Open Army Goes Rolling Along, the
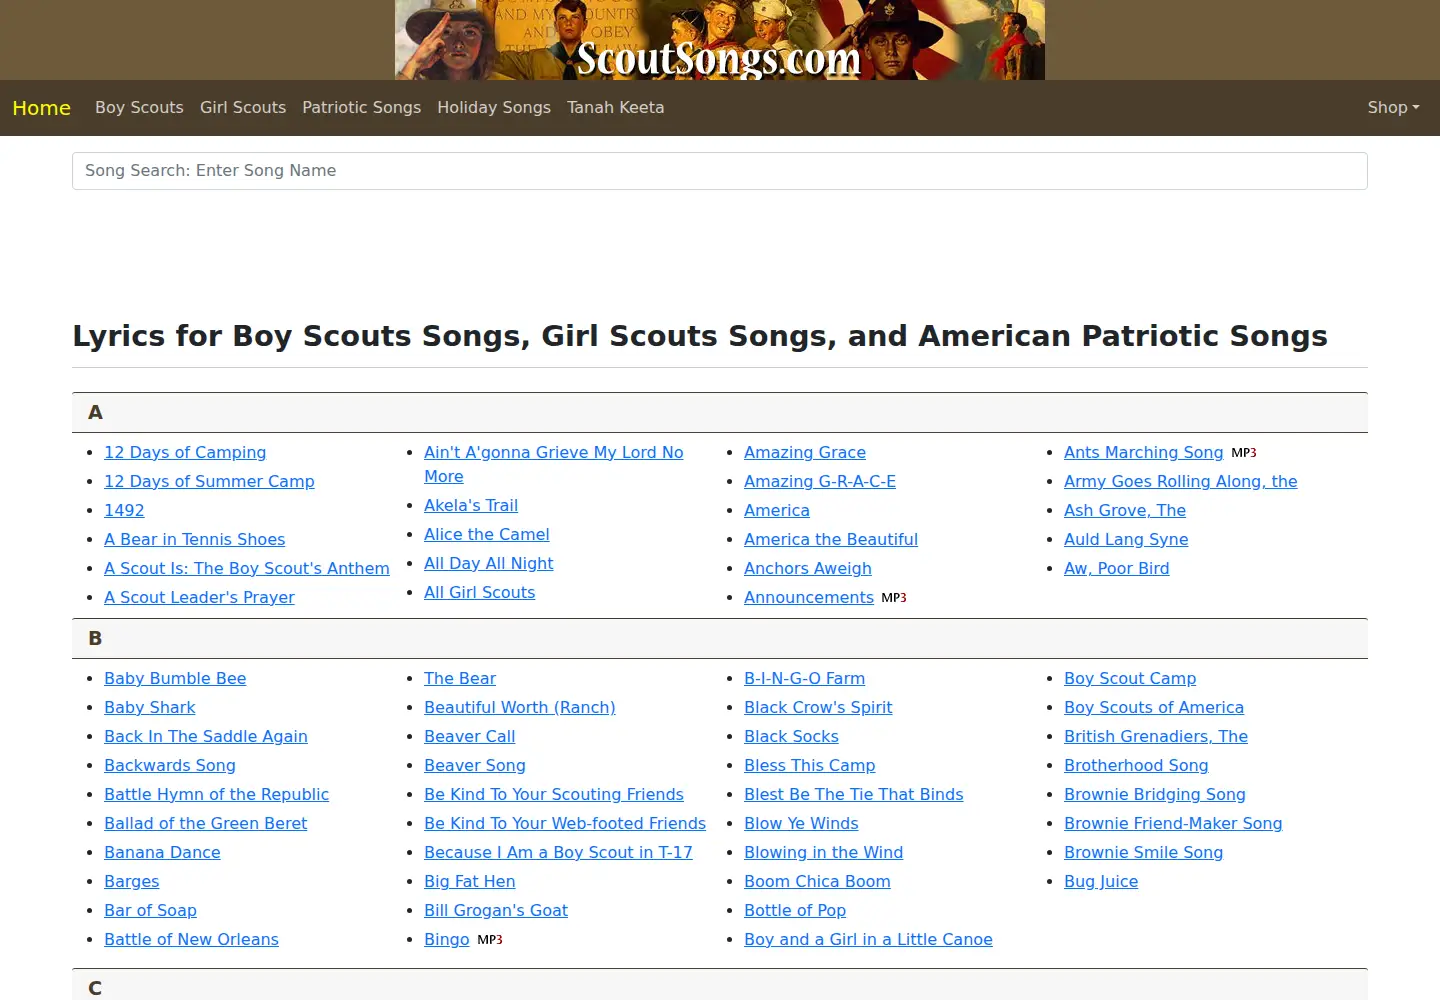This screenshot has width=1440, height=1000. coord(1181,482)
